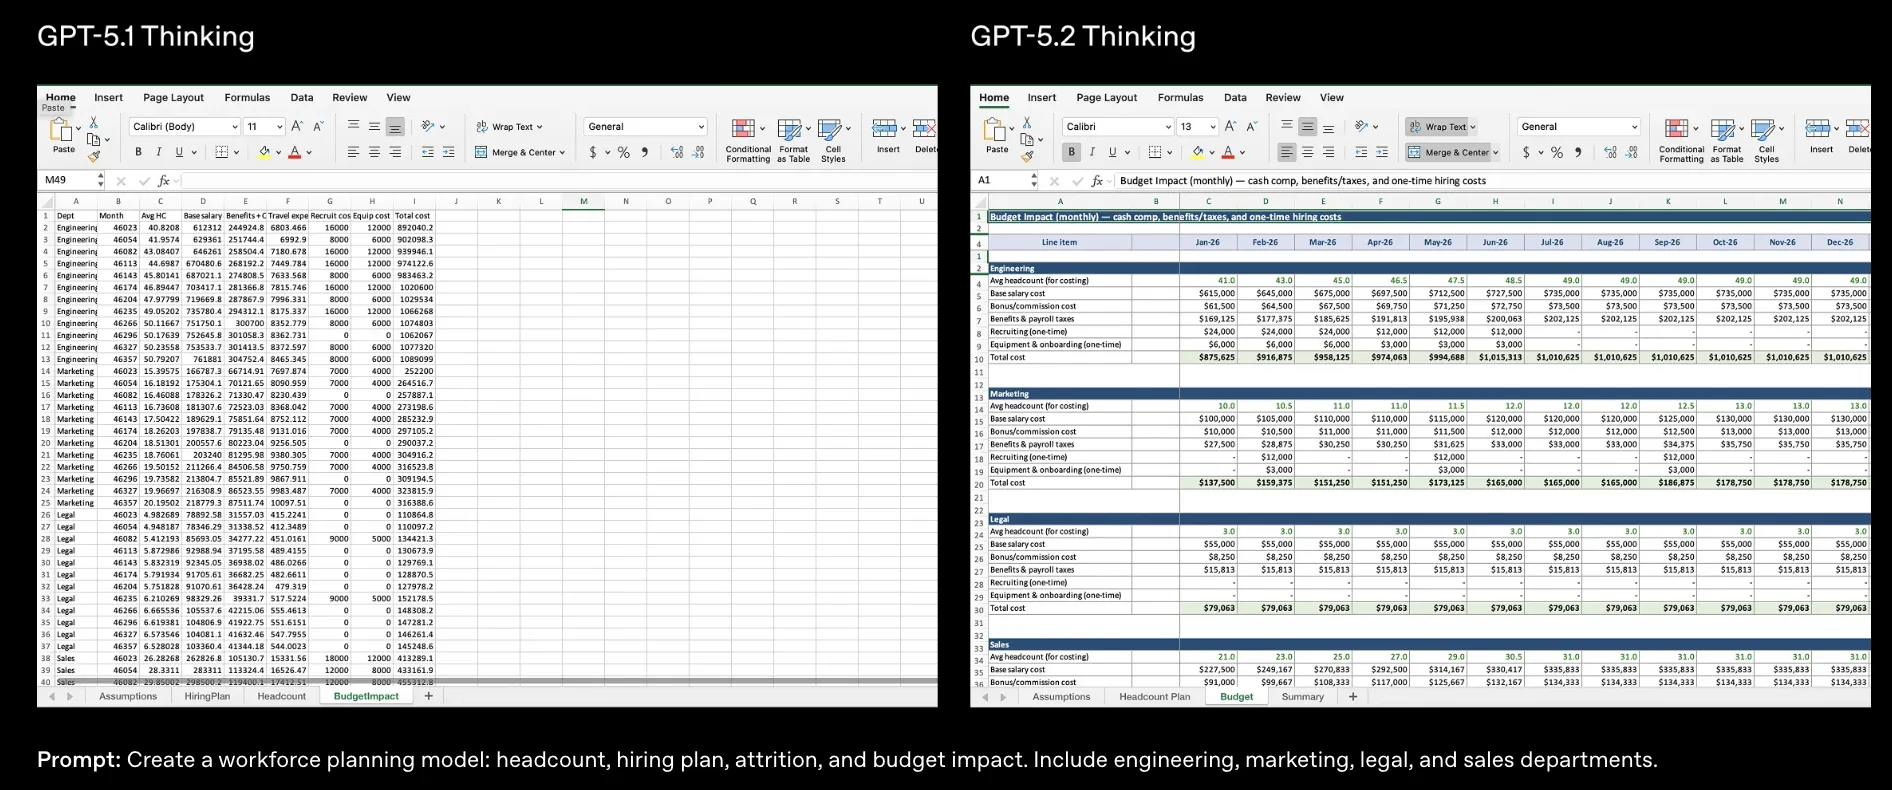
Task: Click fx insert function in right window
Action: tap(1097, 181)
